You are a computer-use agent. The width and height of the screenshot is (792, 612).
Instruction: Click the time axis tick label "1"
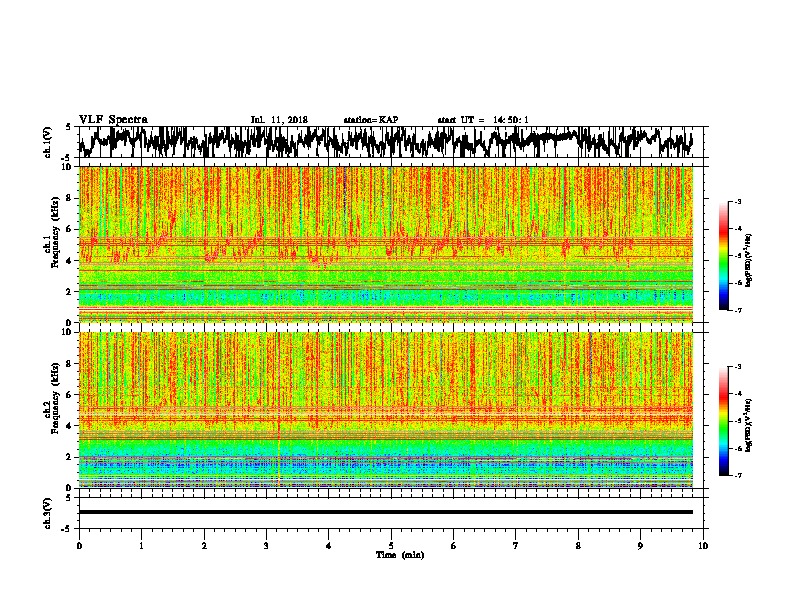tap(141, 545)
